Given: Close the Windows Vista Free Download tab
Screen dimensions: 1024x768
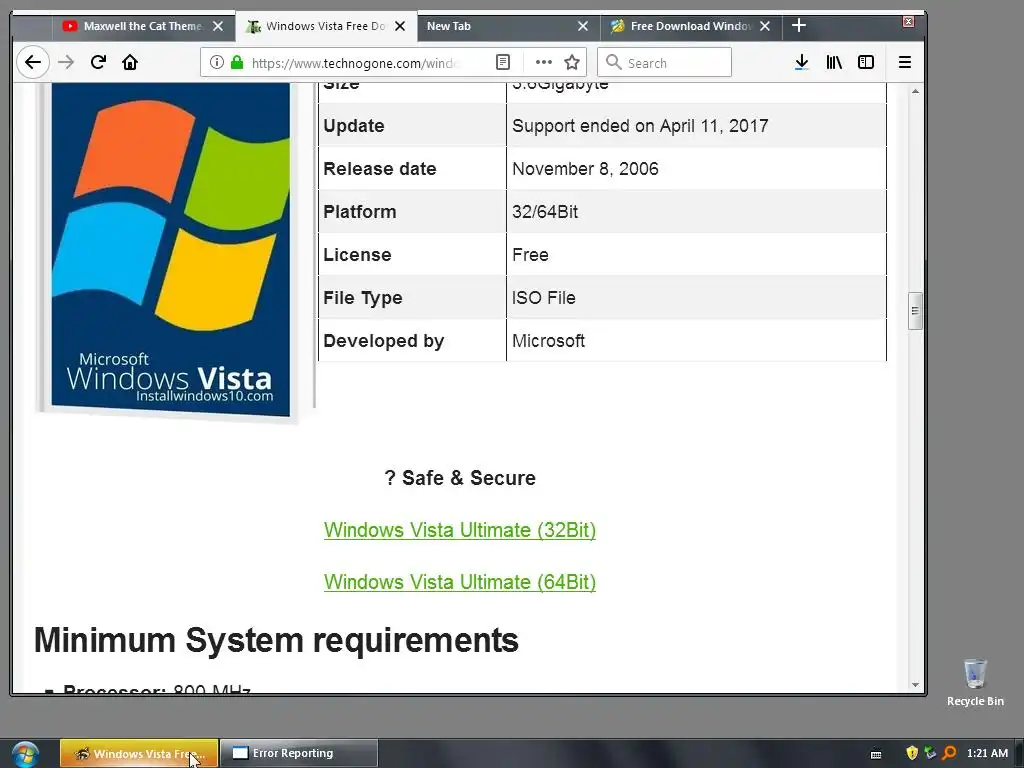Looking at the screenshot, I should 400,26.
